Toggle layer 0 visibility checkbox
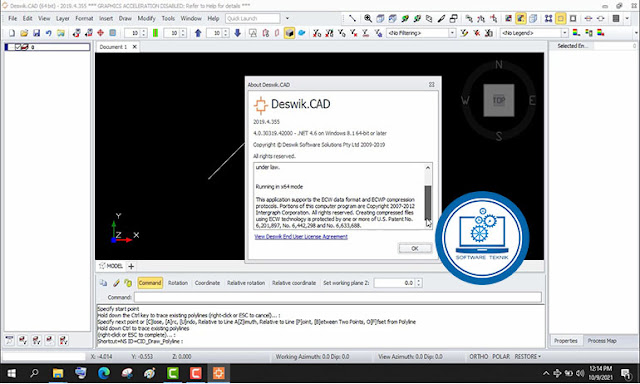Viewport: 640px width, 384px height. [18, 47]
